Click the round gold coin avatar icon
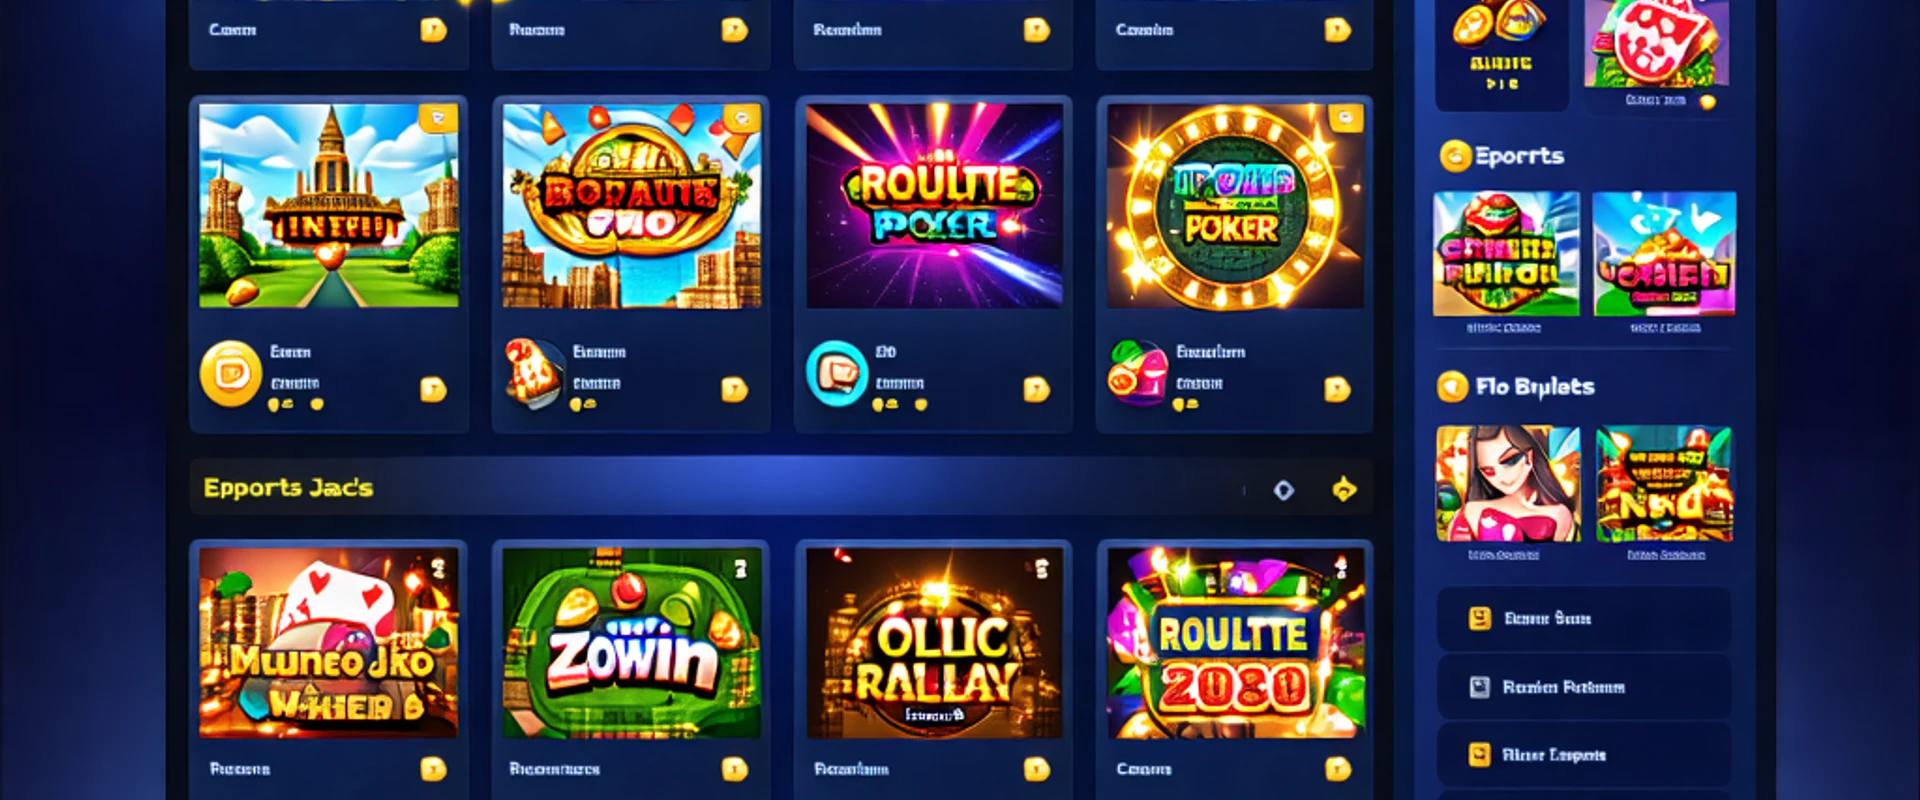Image resolution: width=1920 pixels, height=800 pixels. 231,374
